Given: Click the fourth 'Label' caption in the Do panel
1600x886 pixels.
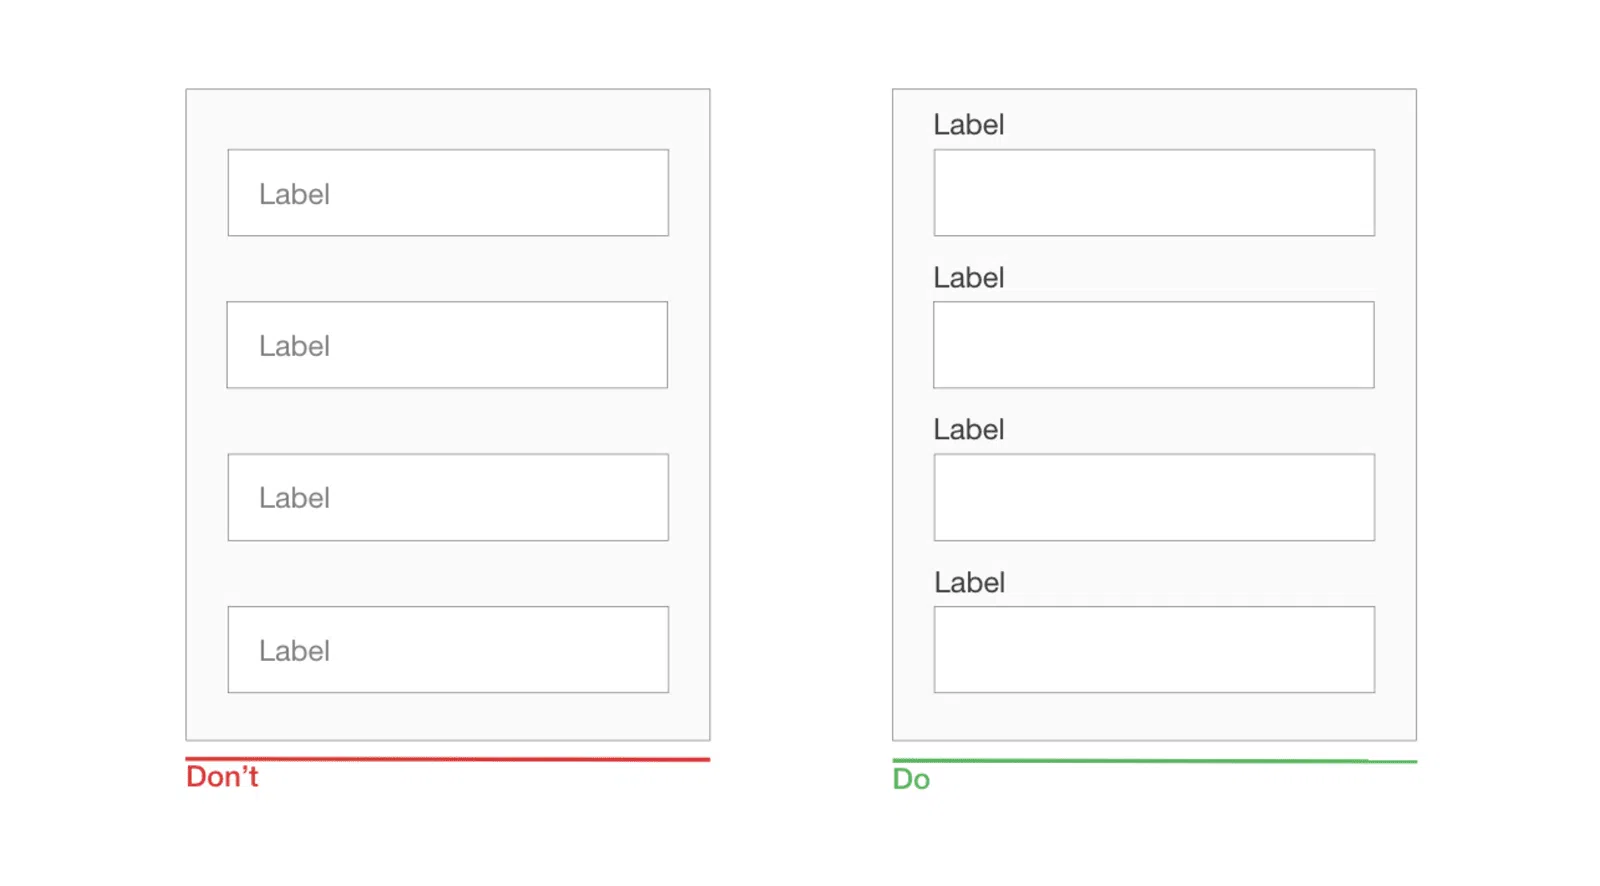Looking at the screenshot, I should (x=970, y=583).
